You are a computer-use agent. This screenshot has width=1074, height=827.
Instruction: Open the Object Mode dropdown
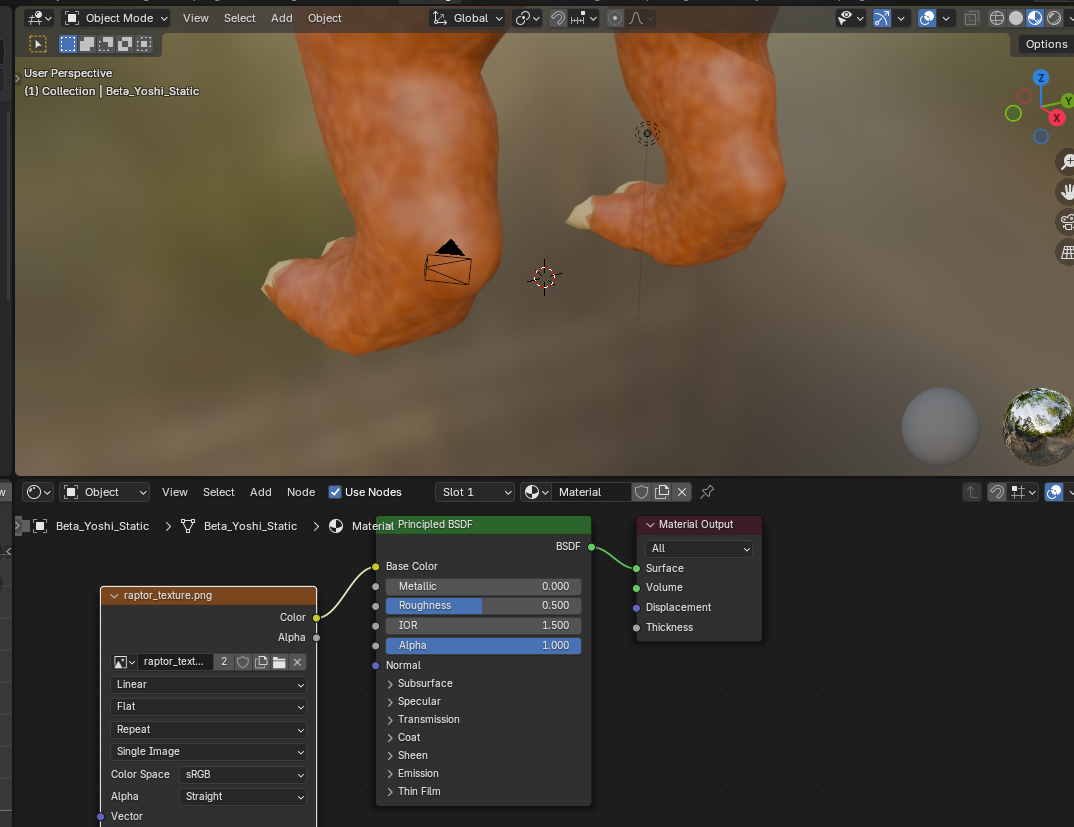116,18
